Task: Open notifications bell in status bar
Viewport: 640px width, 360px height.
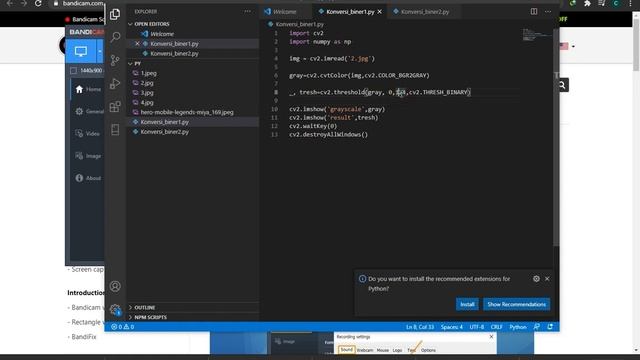Action: coord(550,327)
